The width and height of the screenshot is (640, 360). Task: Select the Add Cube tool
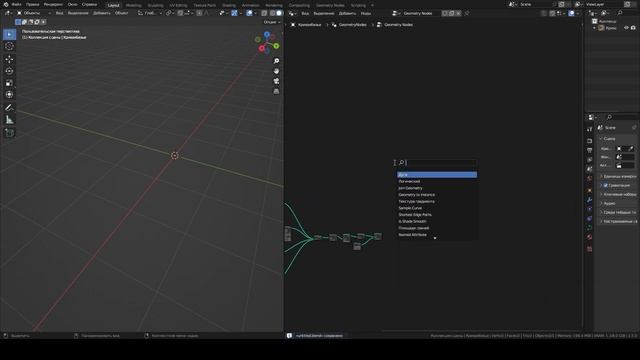(9, 133)
